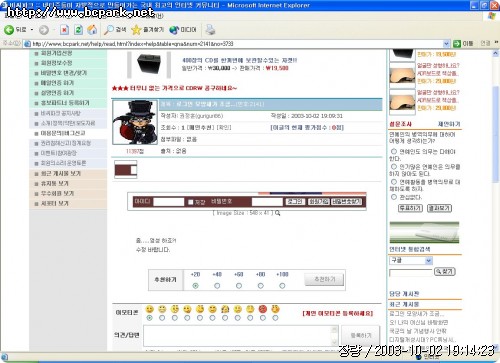Select the +60 recommendation radio button
The height and width of the screenshot is (363, 500).
click(239, 286)
